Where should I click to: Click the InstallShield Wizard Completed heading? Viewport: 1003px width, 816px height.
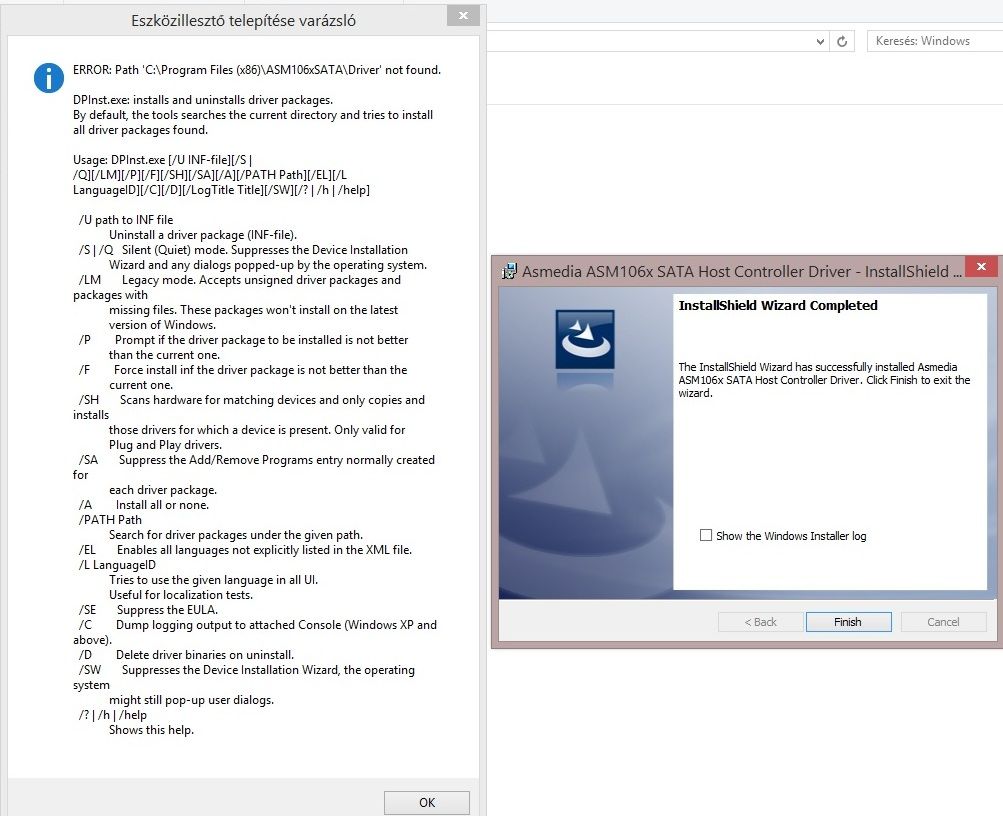point(778,306)
